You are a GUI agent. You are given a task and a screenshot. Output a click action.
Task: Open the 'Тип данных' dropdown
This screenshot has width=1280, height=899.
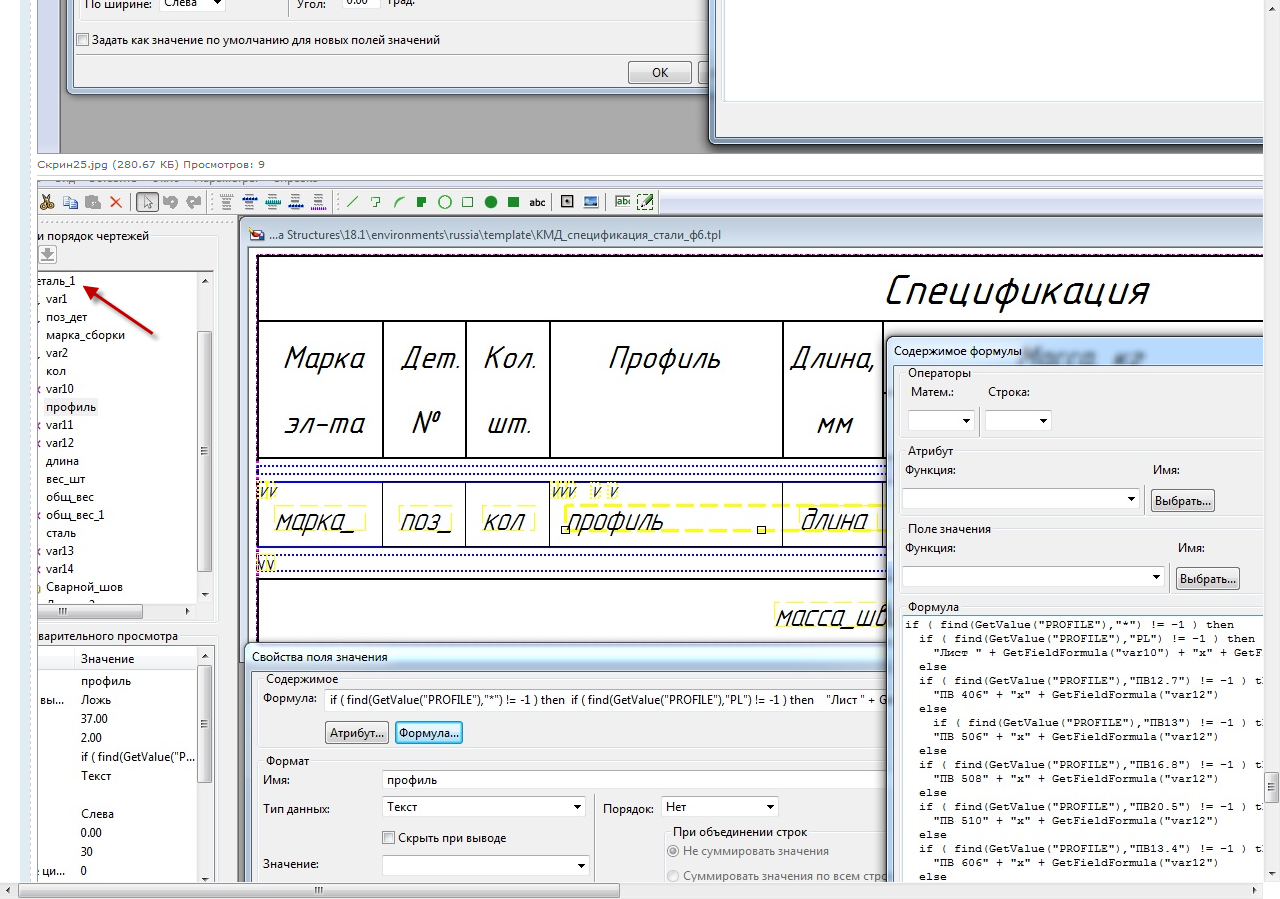(484, 807)
